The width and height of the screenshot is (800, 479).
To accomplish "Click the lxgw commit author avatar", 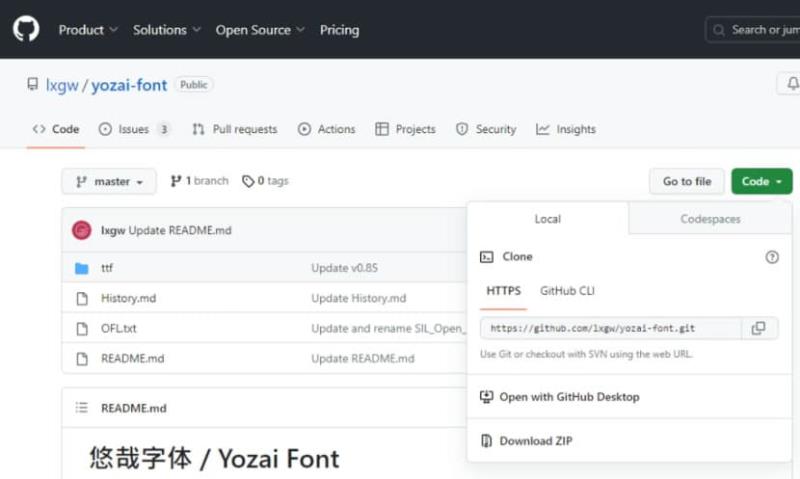I will (x=82, y=230).
